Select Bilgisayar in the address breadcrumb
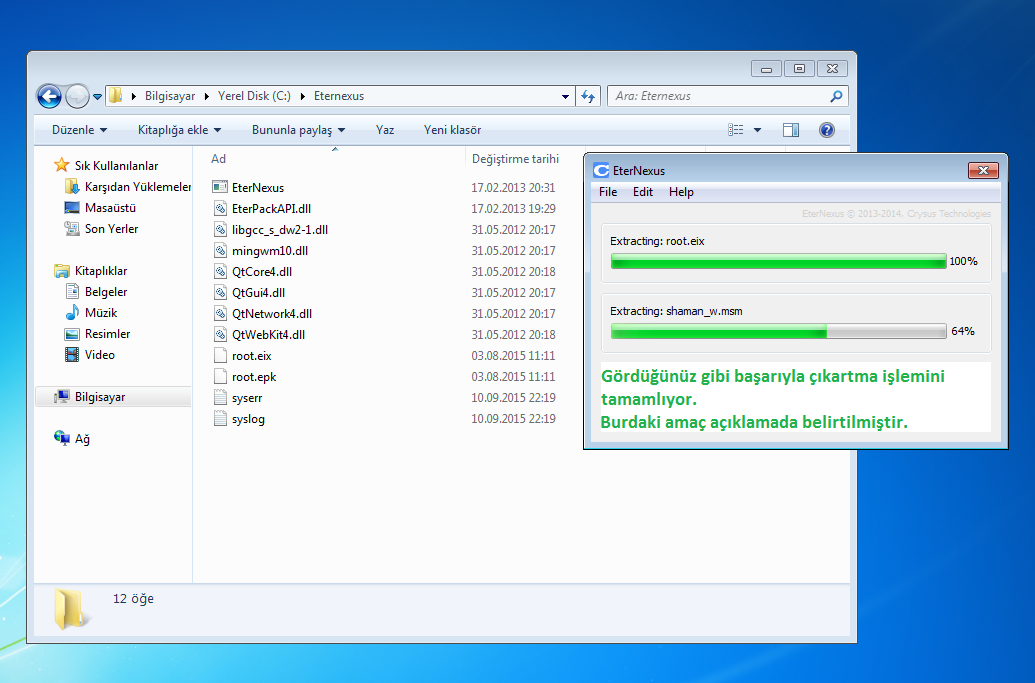The height and width of the screenshot is (683, 1035). coord(170,96)
